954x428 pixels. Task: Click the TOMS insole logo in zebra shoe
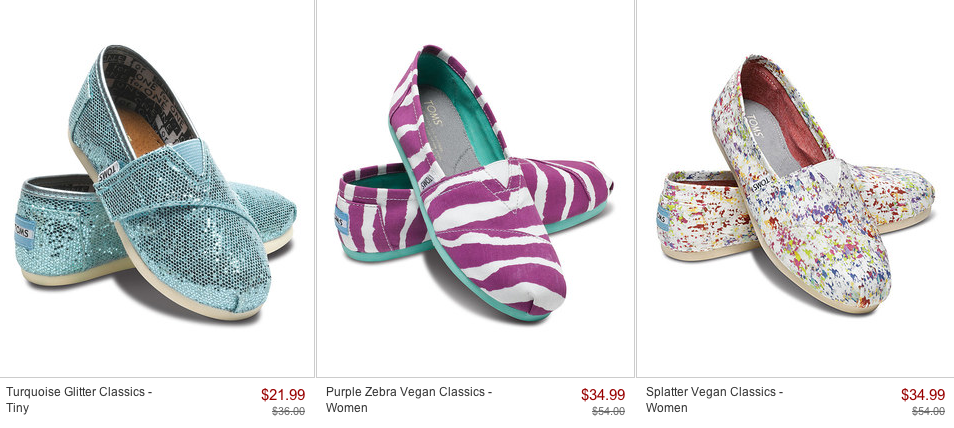(x=434, y=112)
